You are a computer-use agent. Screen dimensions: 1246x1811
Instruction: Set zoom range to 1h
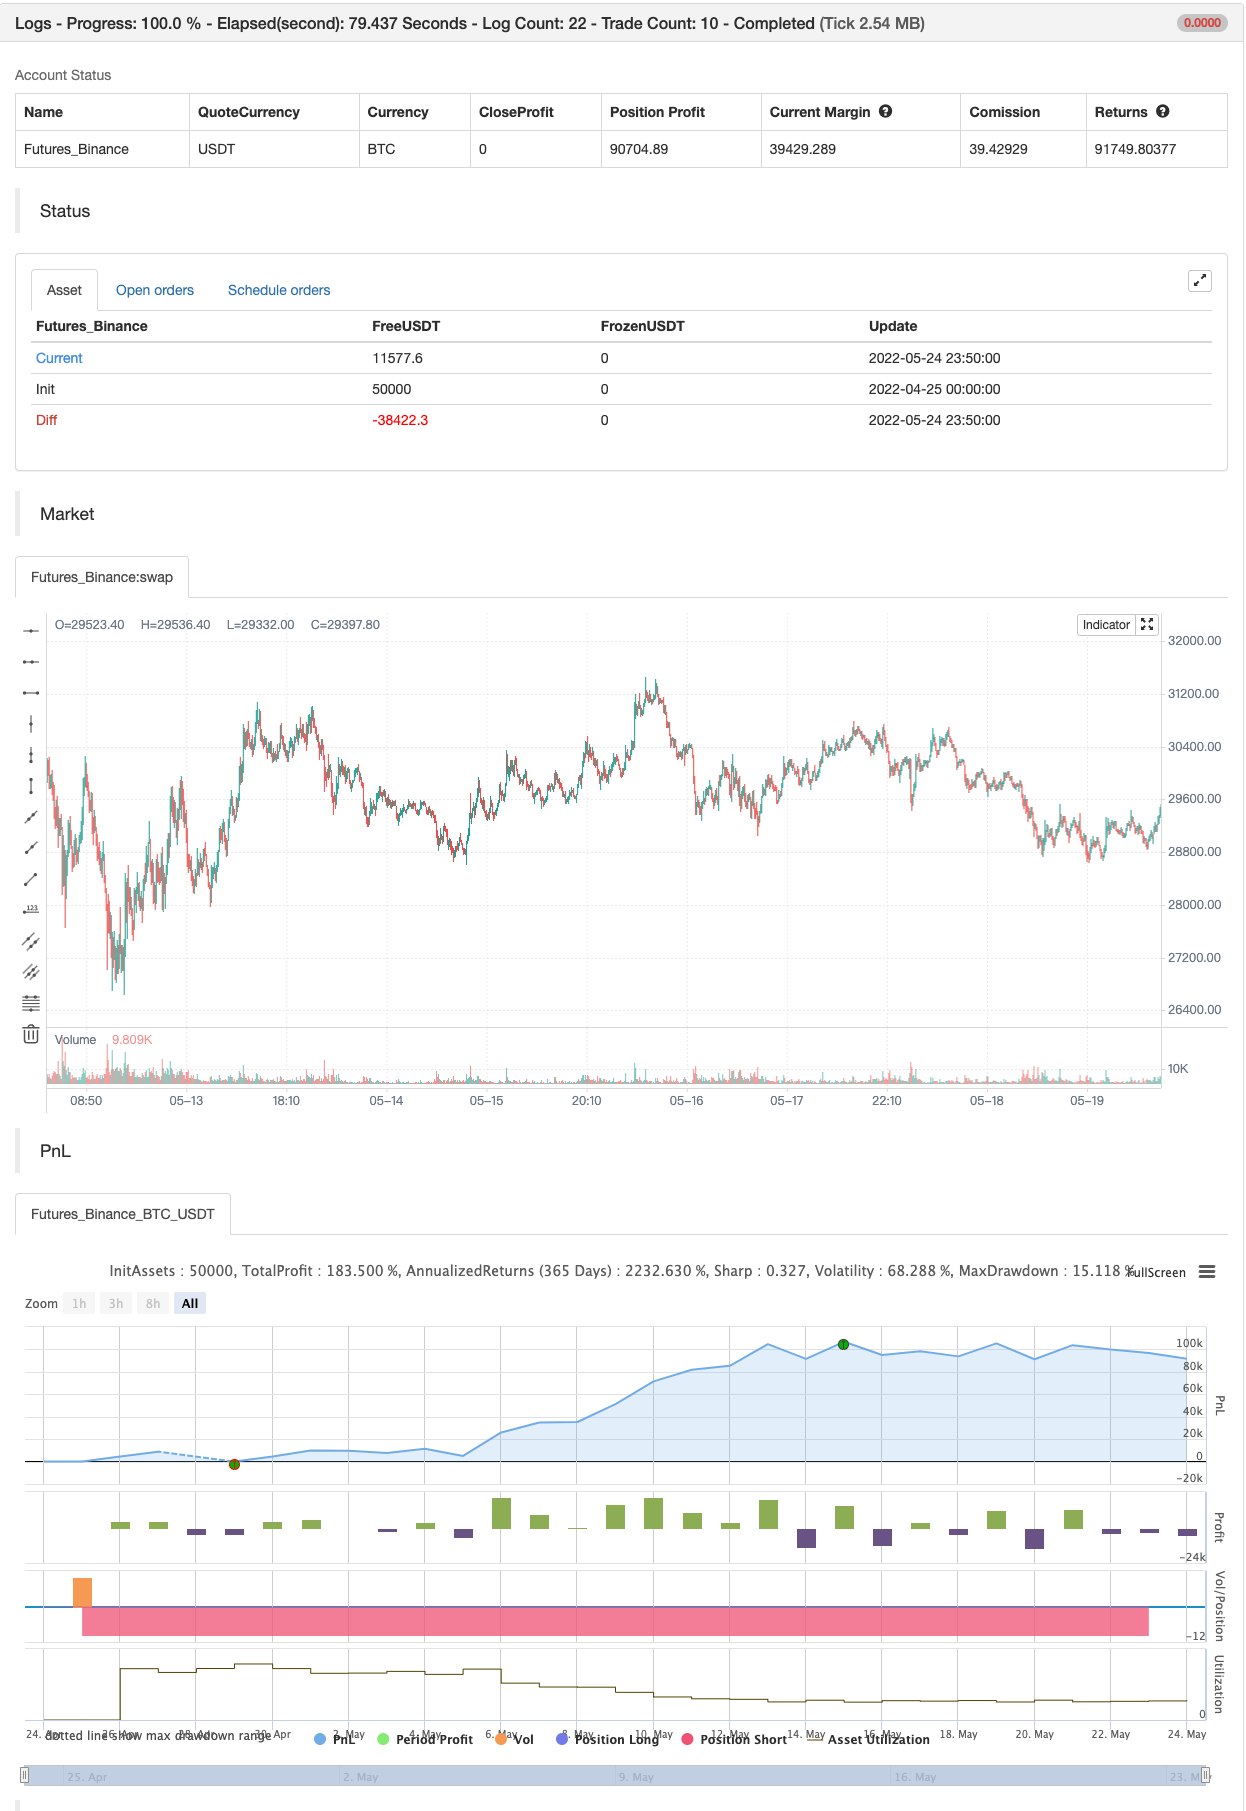(79, 1303)
